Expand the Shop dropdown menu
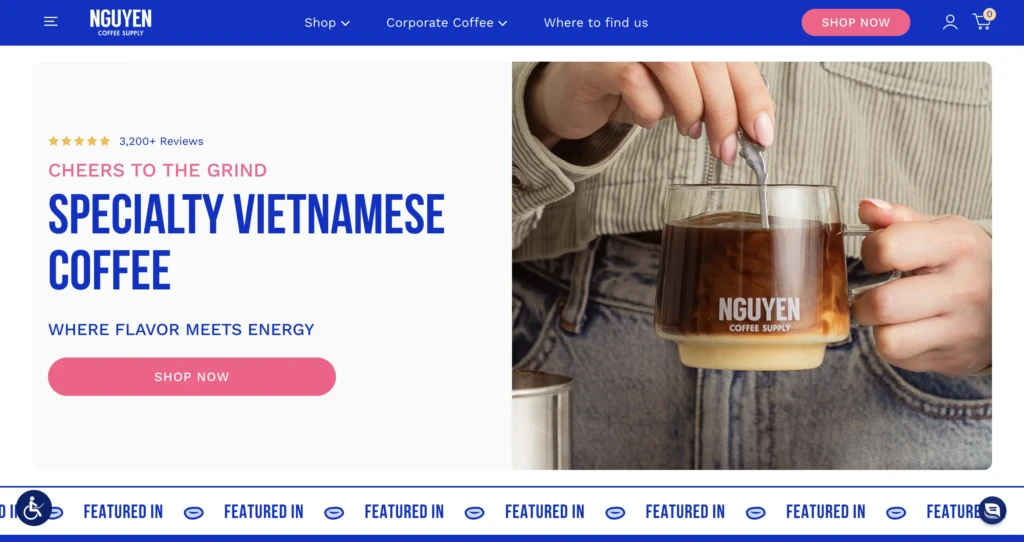1024x542 pixels. pyautogui.click(x=327, y=23)
